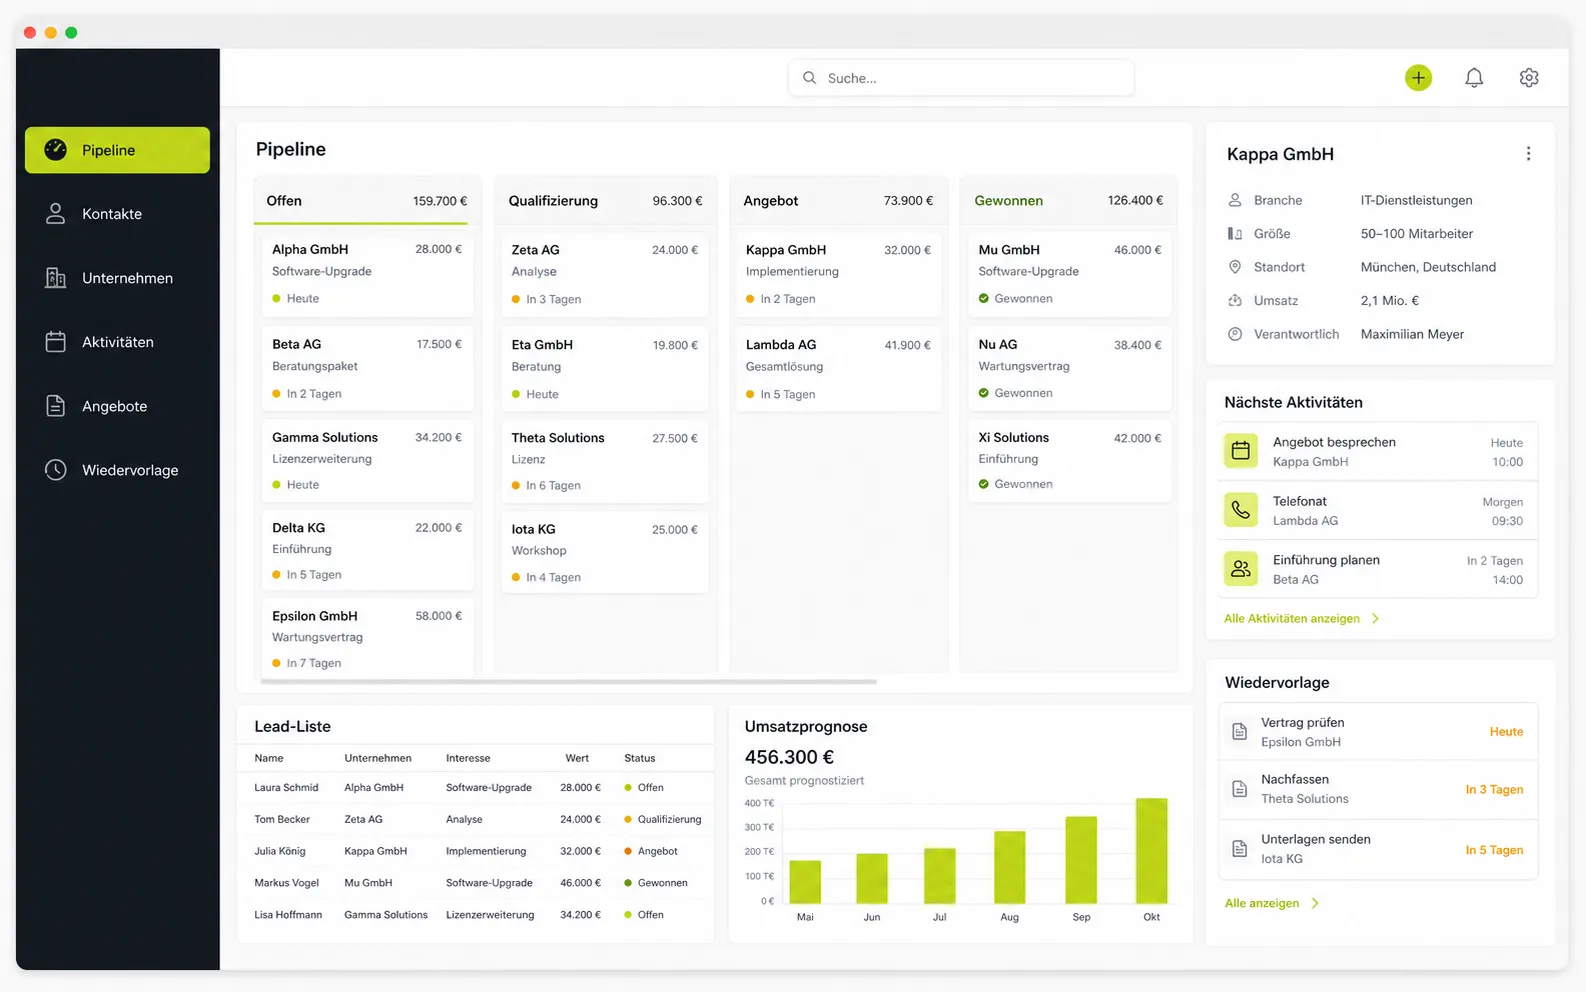The image size is (1586, 992).
Task: Click Alle Aktivitäten anzeigen link
Action: [1292, 619]
